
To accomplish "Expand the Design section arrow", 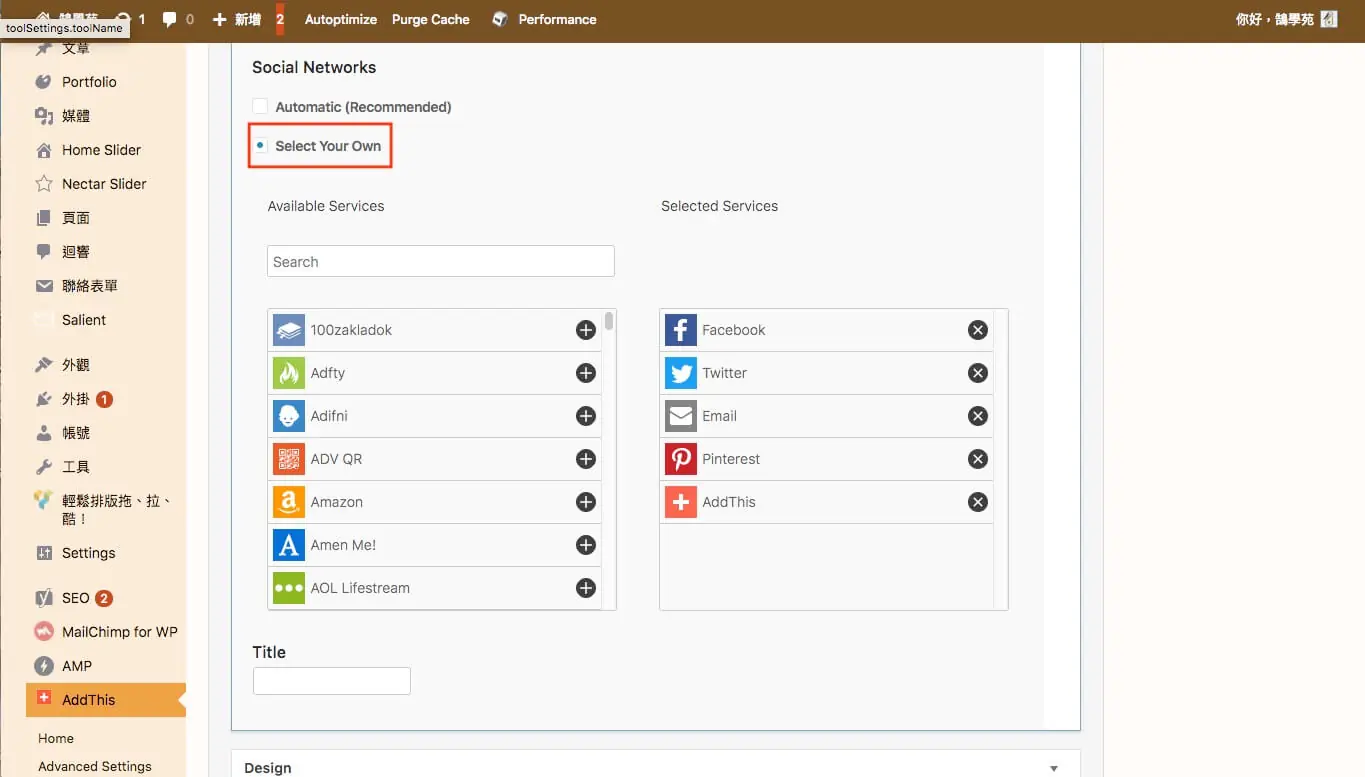I will click(1054, 768).
